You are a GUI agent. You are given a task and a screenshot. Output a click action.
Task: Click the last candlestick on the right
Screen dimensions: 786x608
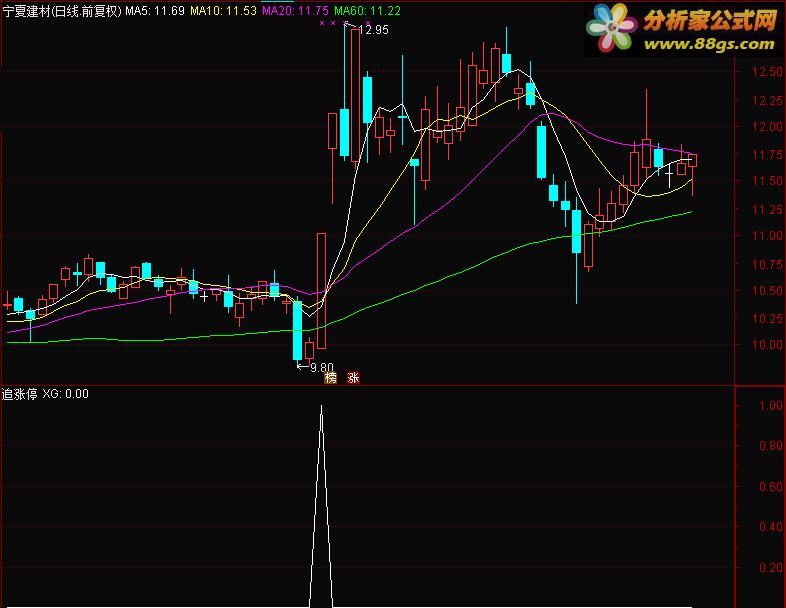tap(693, 160)
